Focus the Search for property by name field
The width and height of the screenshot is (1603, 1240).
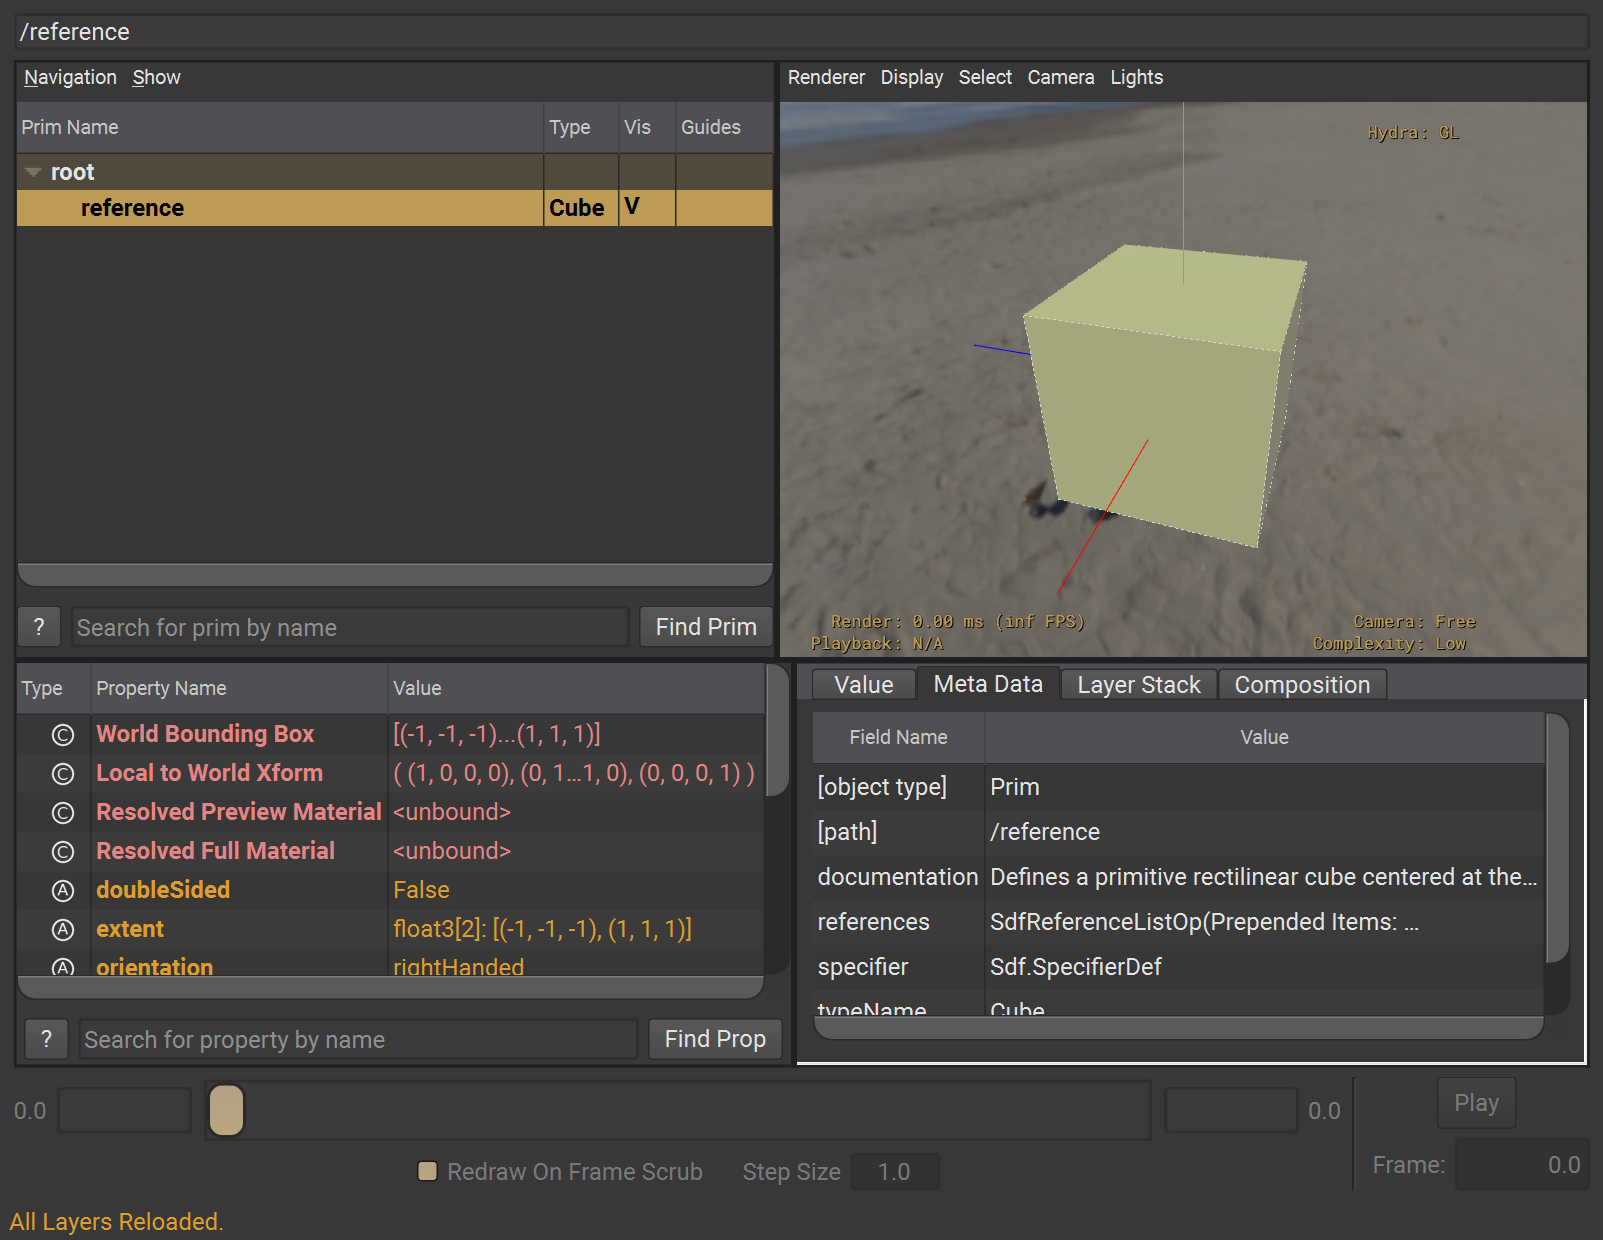(x=358, y=1039)
